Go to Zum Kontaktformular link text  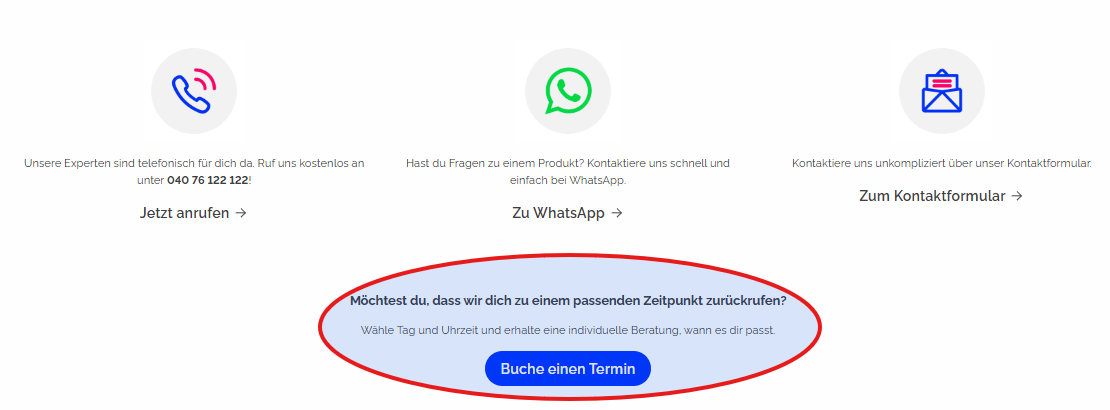coord(932,196)
